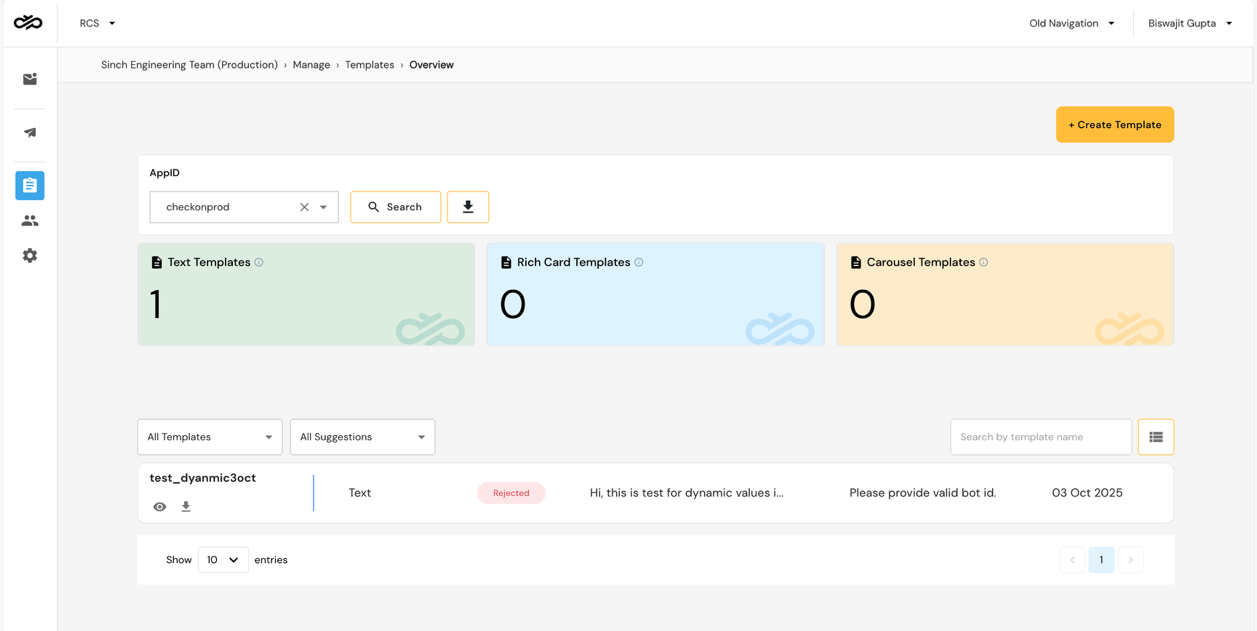Open the Biswajit Gupta user menu
1257x631 pixels.
coord(1190,23)
